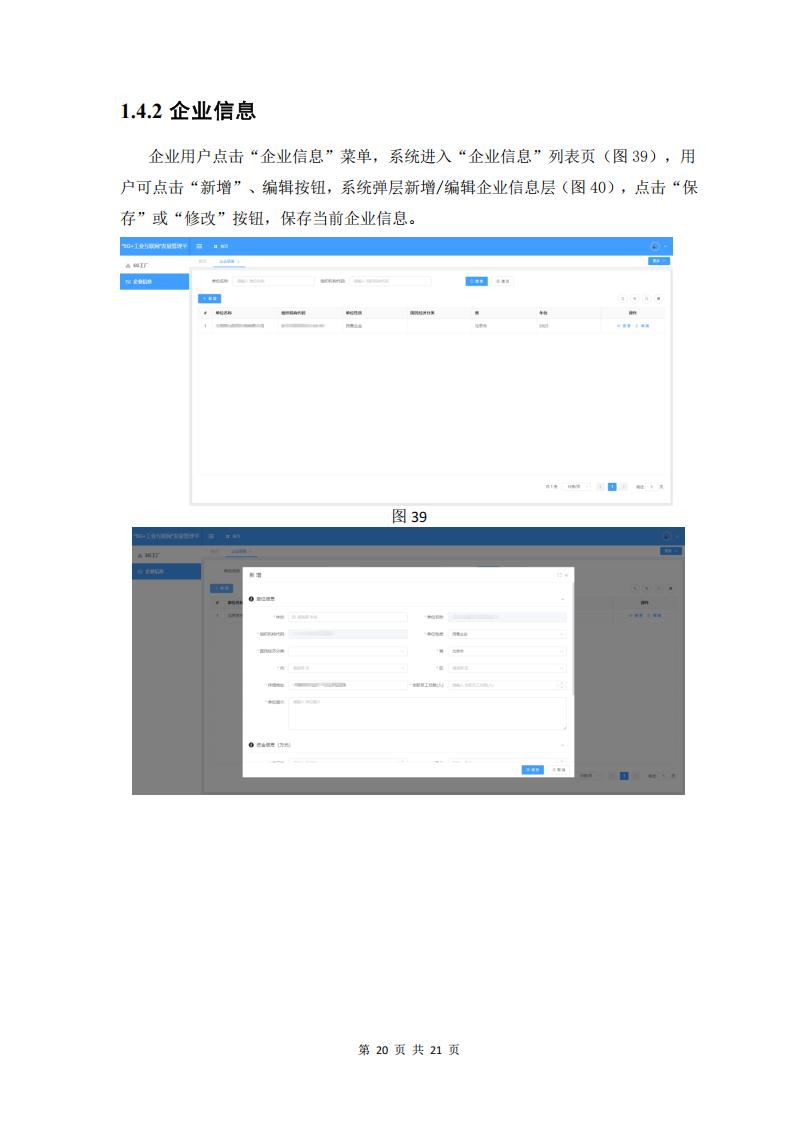
Task: Click the employee total number stepper in 新增 dialog
Action: 561,685
